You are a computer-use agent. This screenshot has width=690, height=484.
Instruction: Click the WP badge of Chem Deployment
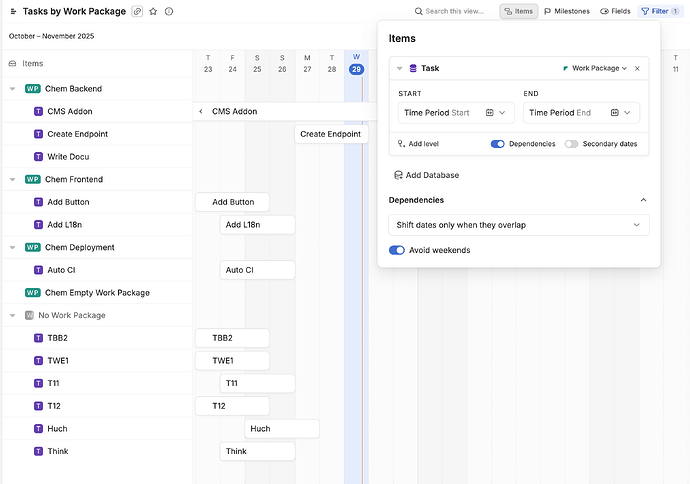33,248
